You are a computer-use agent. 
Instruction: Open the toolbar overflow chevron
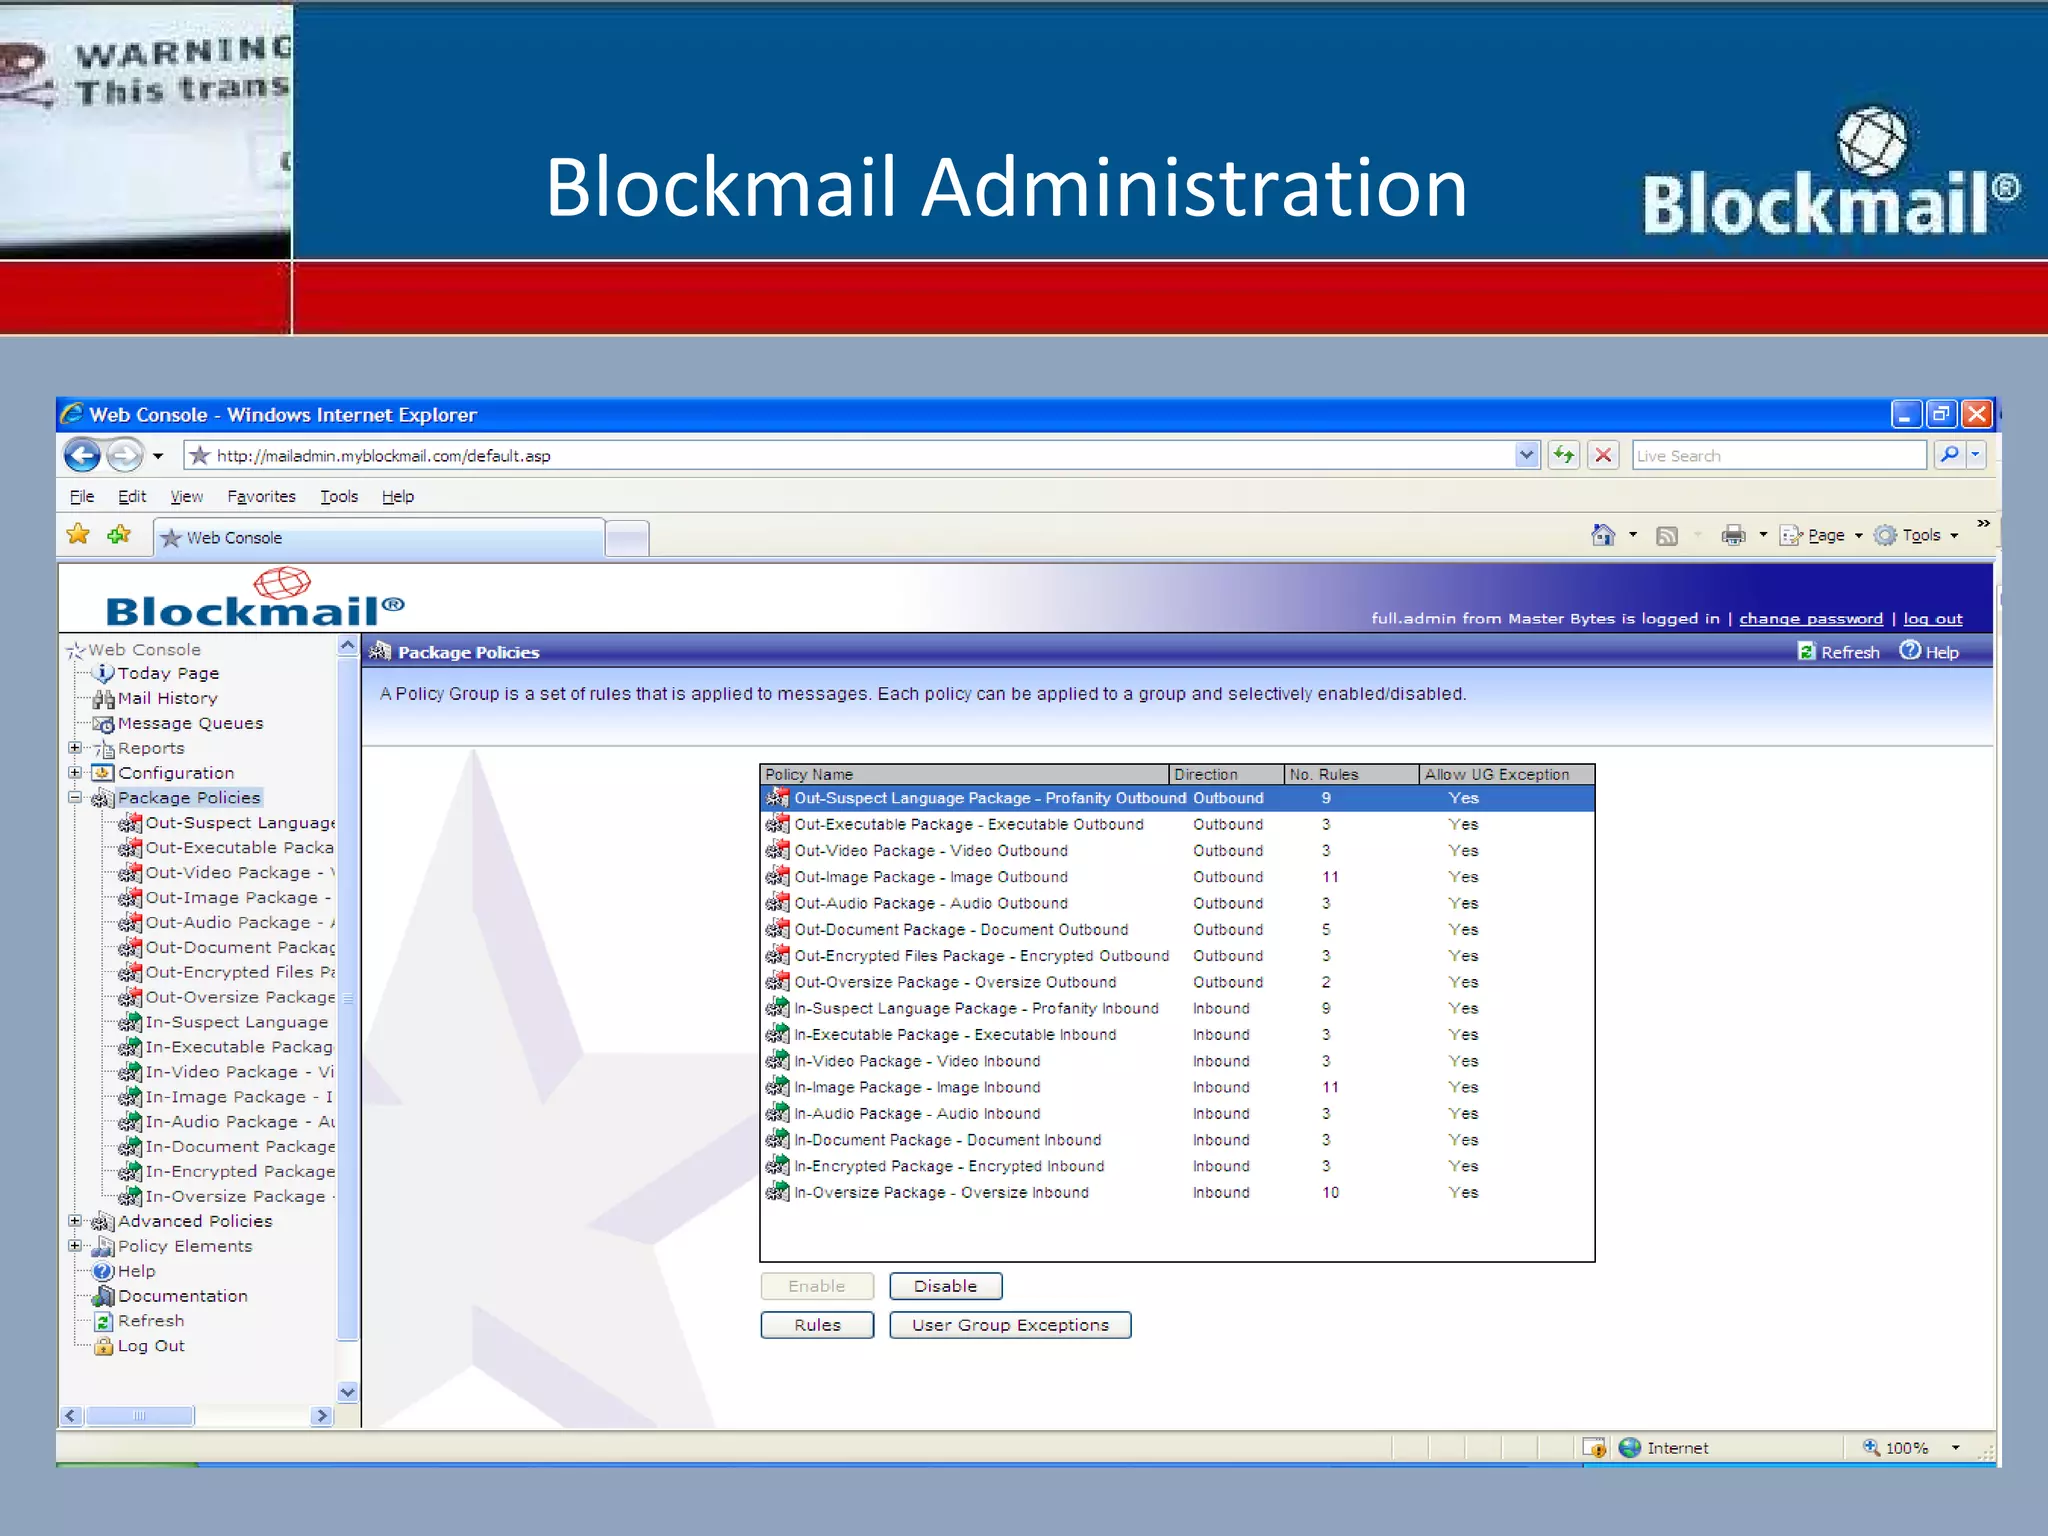coord(1983,523)
